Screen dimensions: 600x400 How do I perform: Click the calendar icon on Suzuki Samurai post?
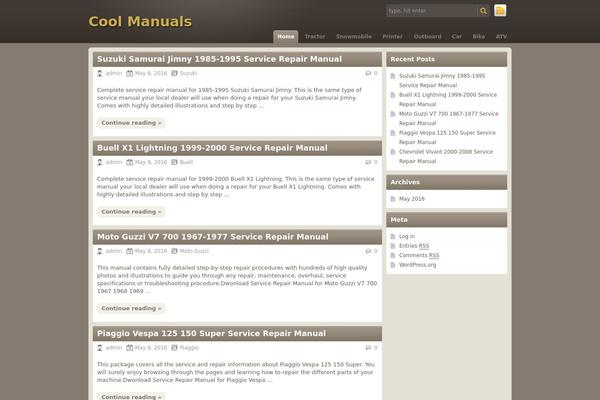(x=130, y=73)
